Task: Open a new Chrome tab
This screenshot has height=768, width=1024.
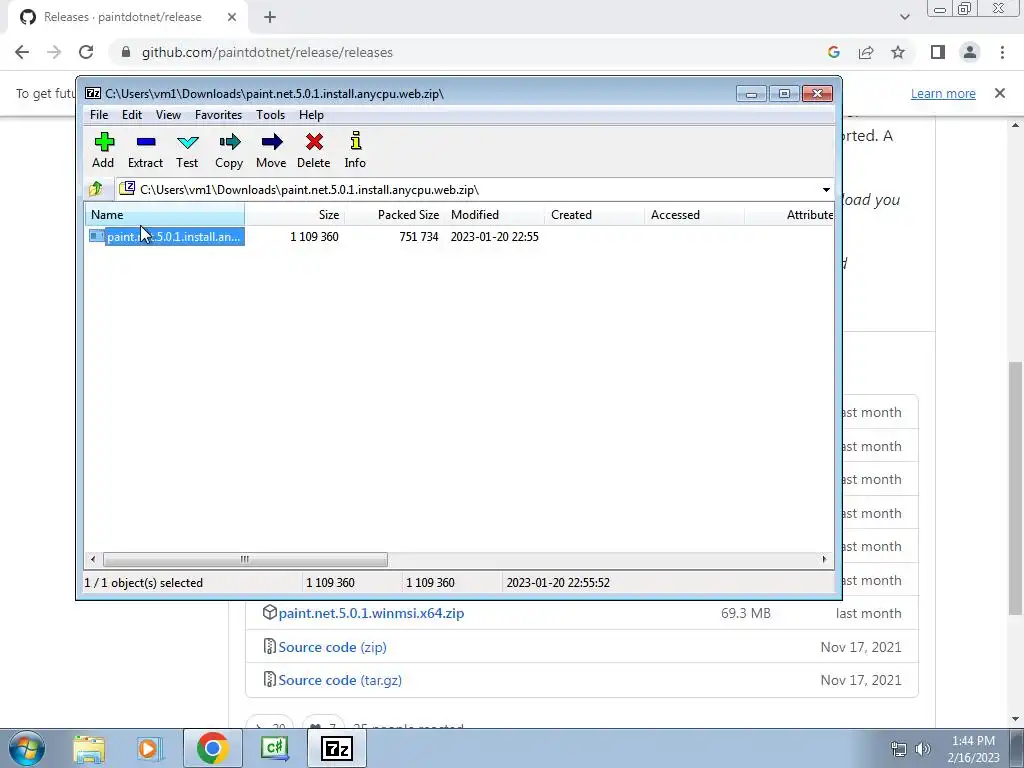Action: [x=270, y=17]
